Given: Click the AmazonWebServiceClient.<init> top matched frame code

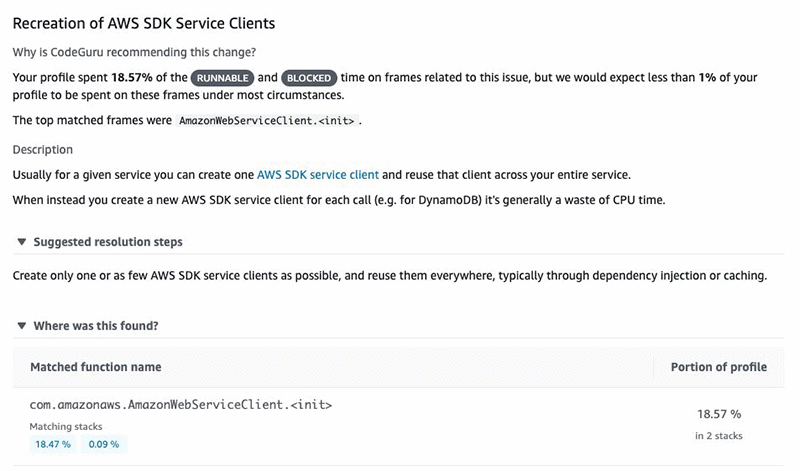Looking at the screenshot, I should click(266, 121).
